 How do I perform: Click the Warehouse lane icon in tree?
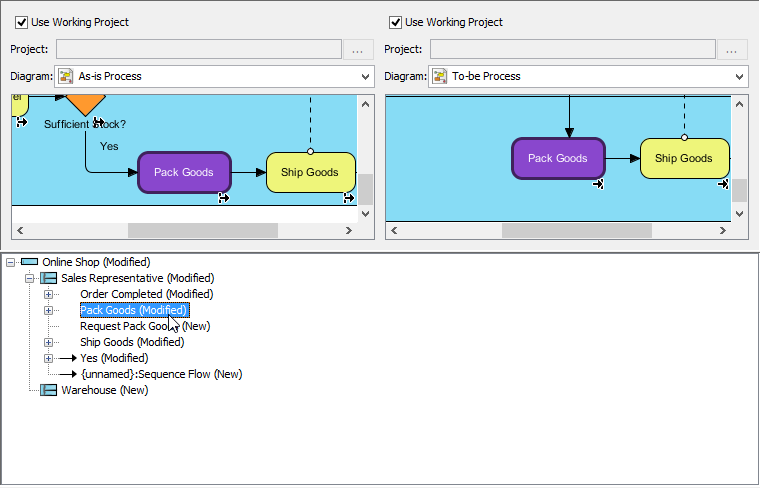(x=48, y=390)
